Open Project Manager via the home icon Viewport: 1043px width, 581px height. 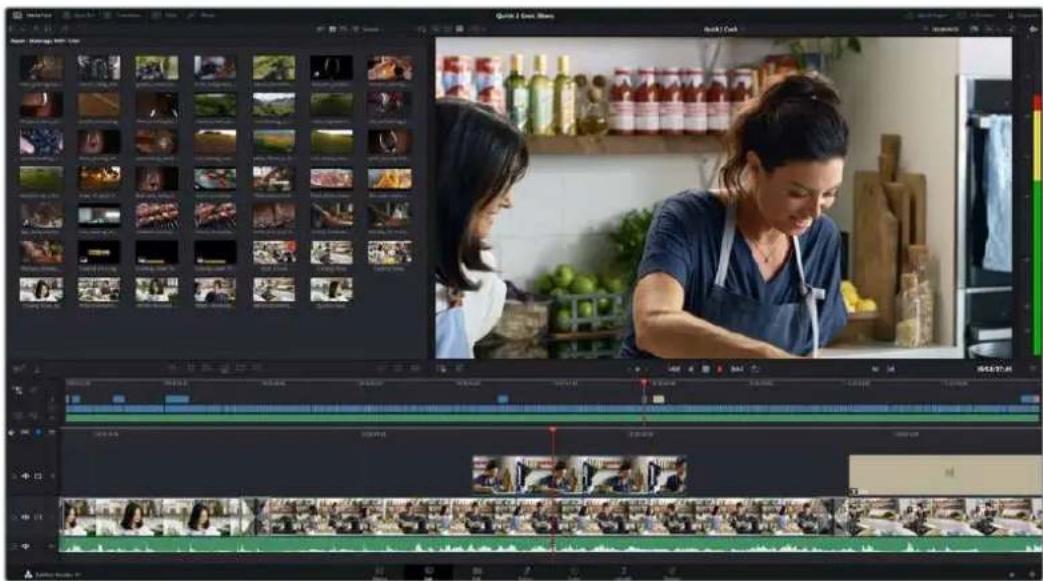[x=1012, y=574]
